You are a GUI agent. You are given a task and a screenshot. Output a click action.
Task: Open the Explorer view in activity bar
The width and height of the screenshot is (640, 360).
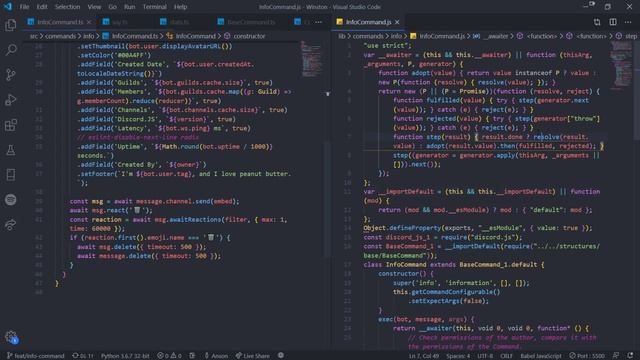(11, 25)
